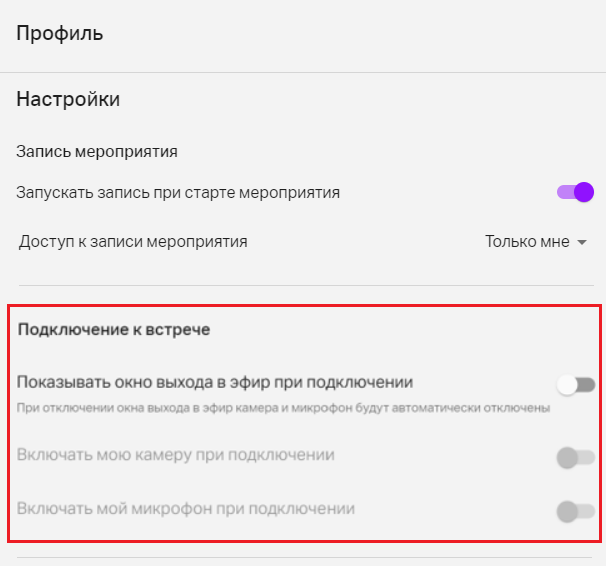Select the Настройки section heading
This screenshot has width=606, height=566.
[68, 99]
